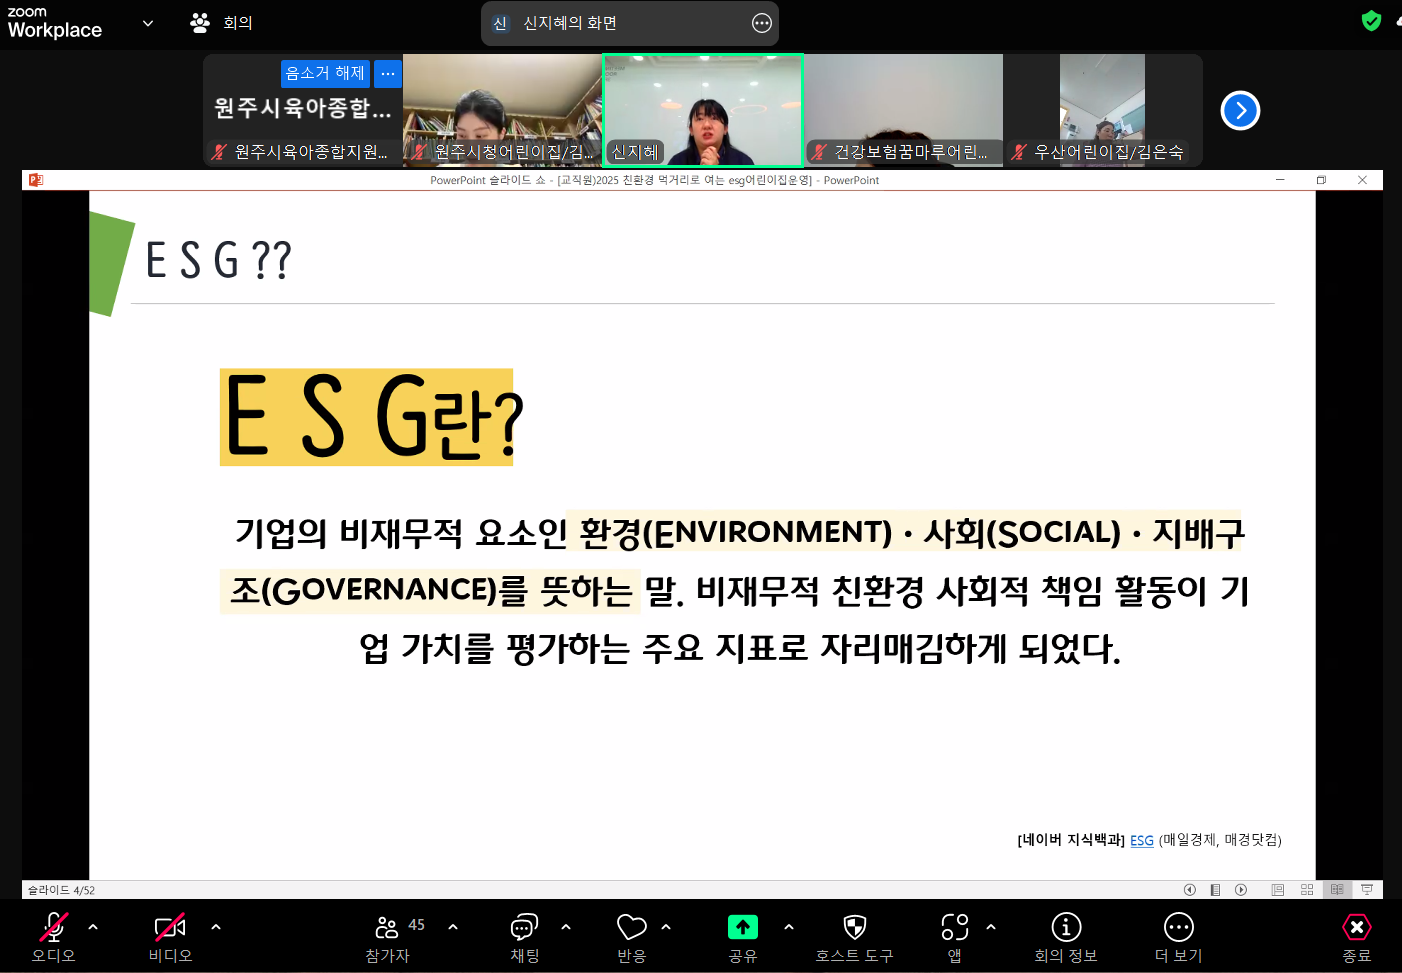The width and height of the screenshot is (1402, 973).
Task: Open 회의 정보 meeting info icon
Action: [1066, 927]
